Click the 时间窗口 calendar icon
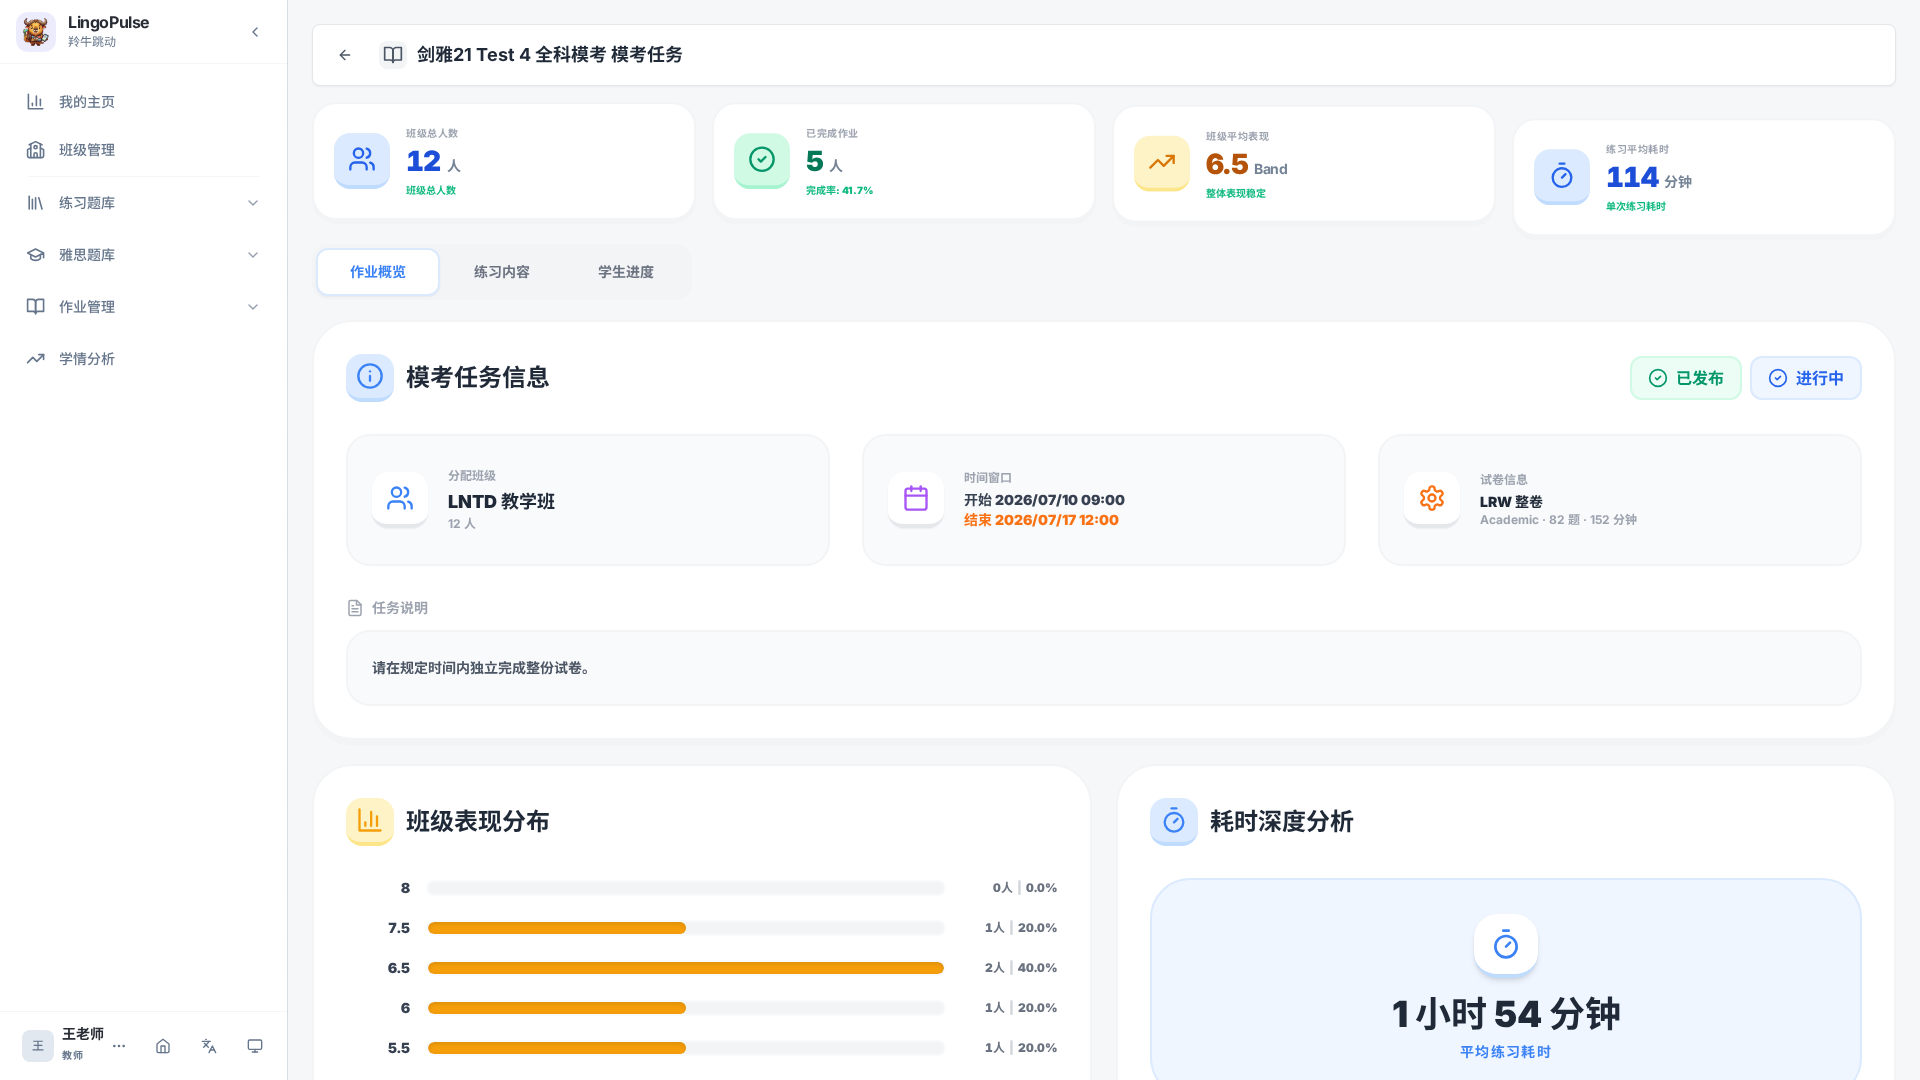The width and height of the screenshot is (1920, 1080). pos(916,499)
